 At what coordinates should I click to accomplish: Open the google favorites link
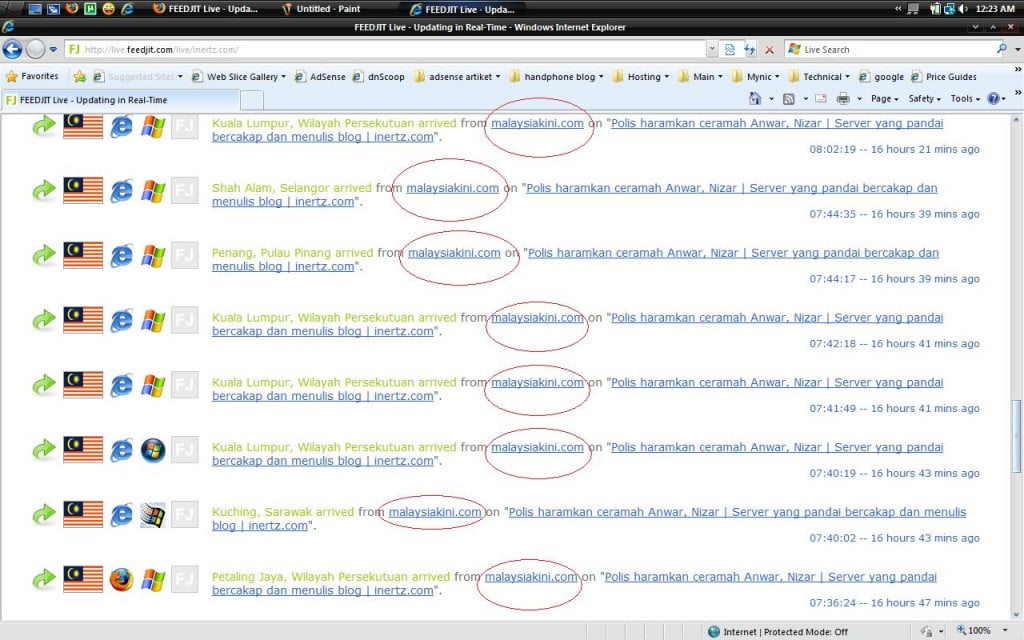(x=882, y=76)
